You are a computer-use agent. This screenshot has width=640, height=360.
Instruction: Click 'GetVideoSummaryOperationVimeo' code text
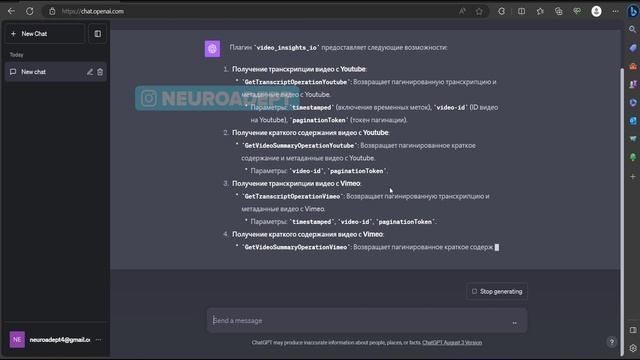click(296, 247)
